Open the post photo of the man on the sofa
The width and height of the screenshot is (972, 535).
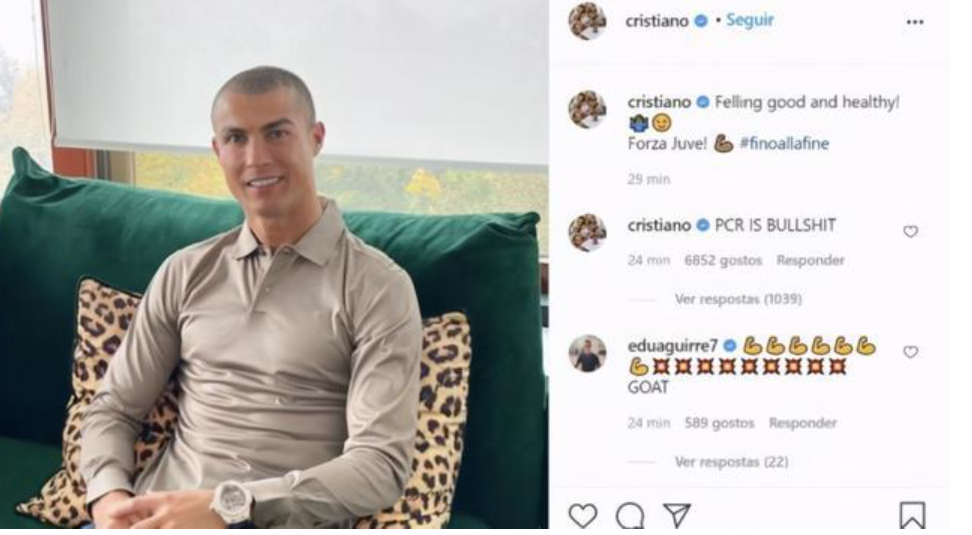(x=274, y=265)
